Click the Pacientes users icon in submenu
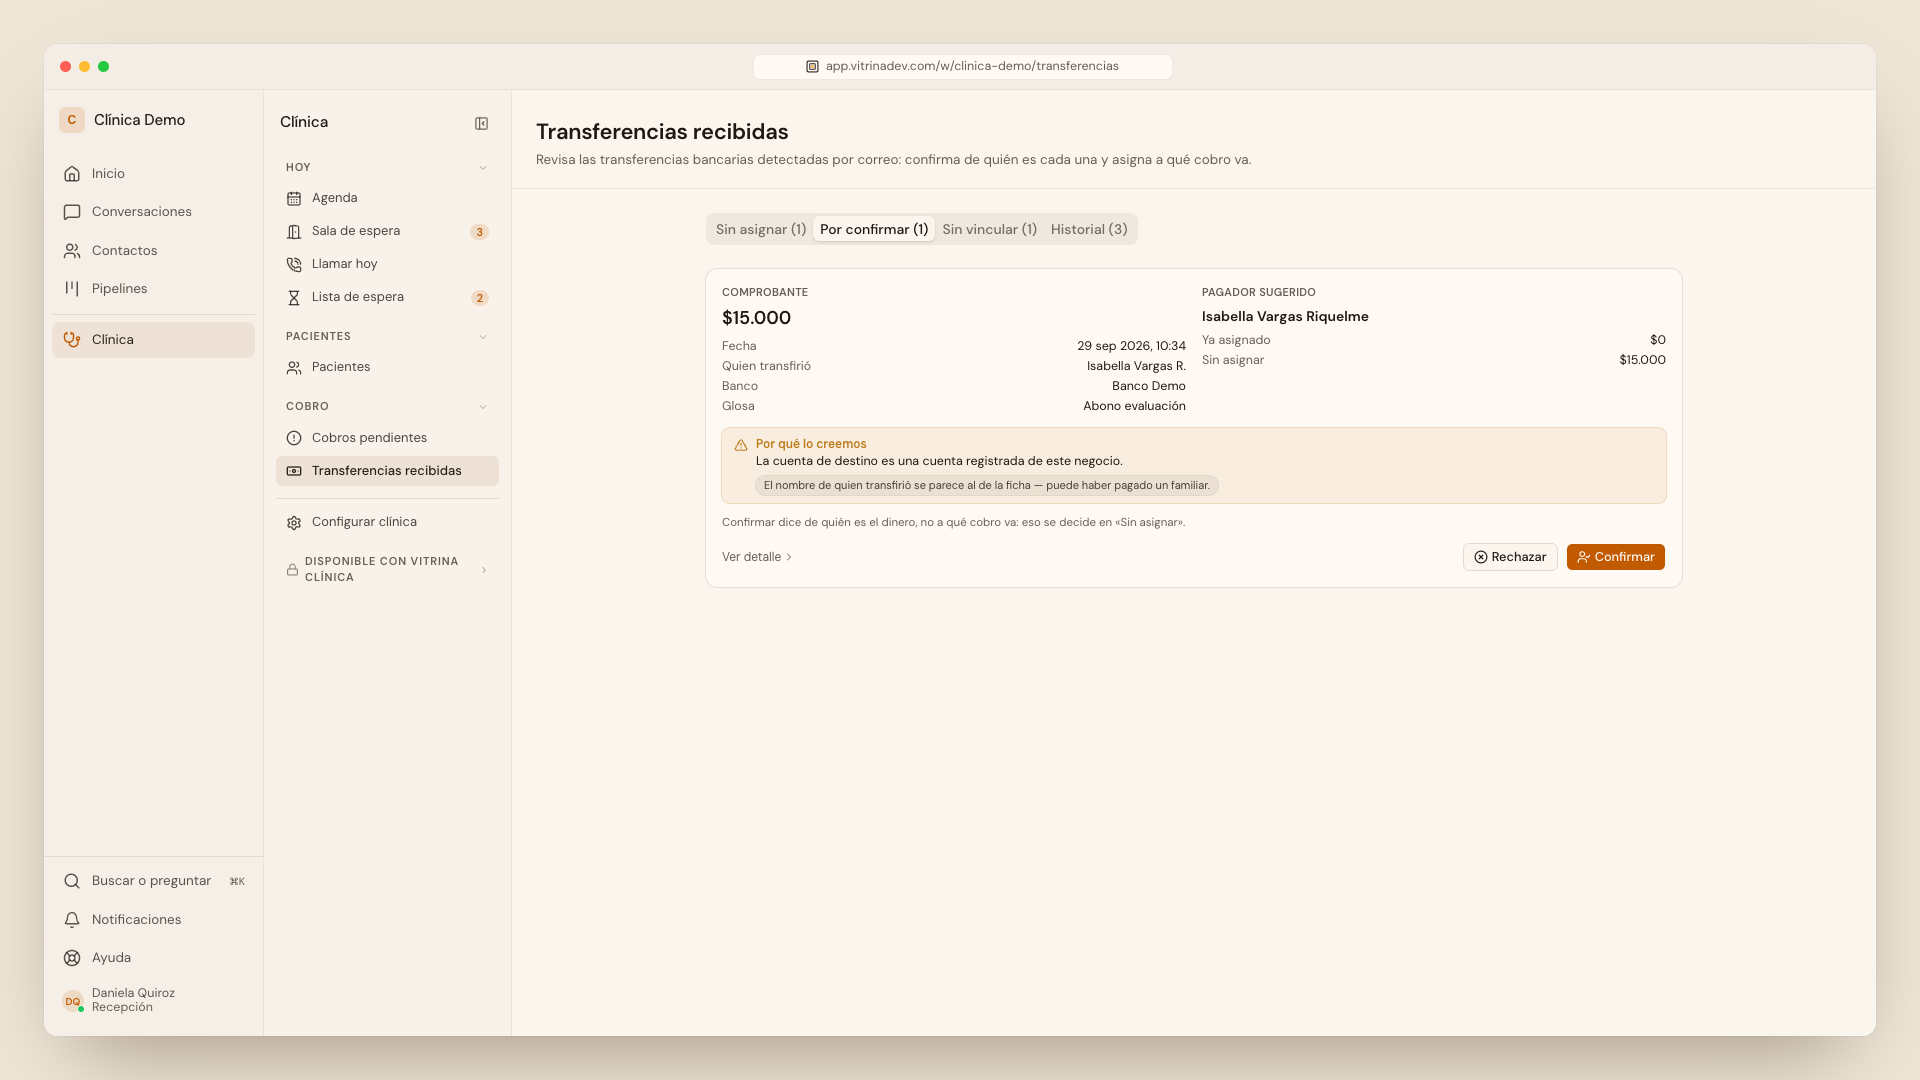This screenshot has width=1920, height=1080. [x=294, y=367]
